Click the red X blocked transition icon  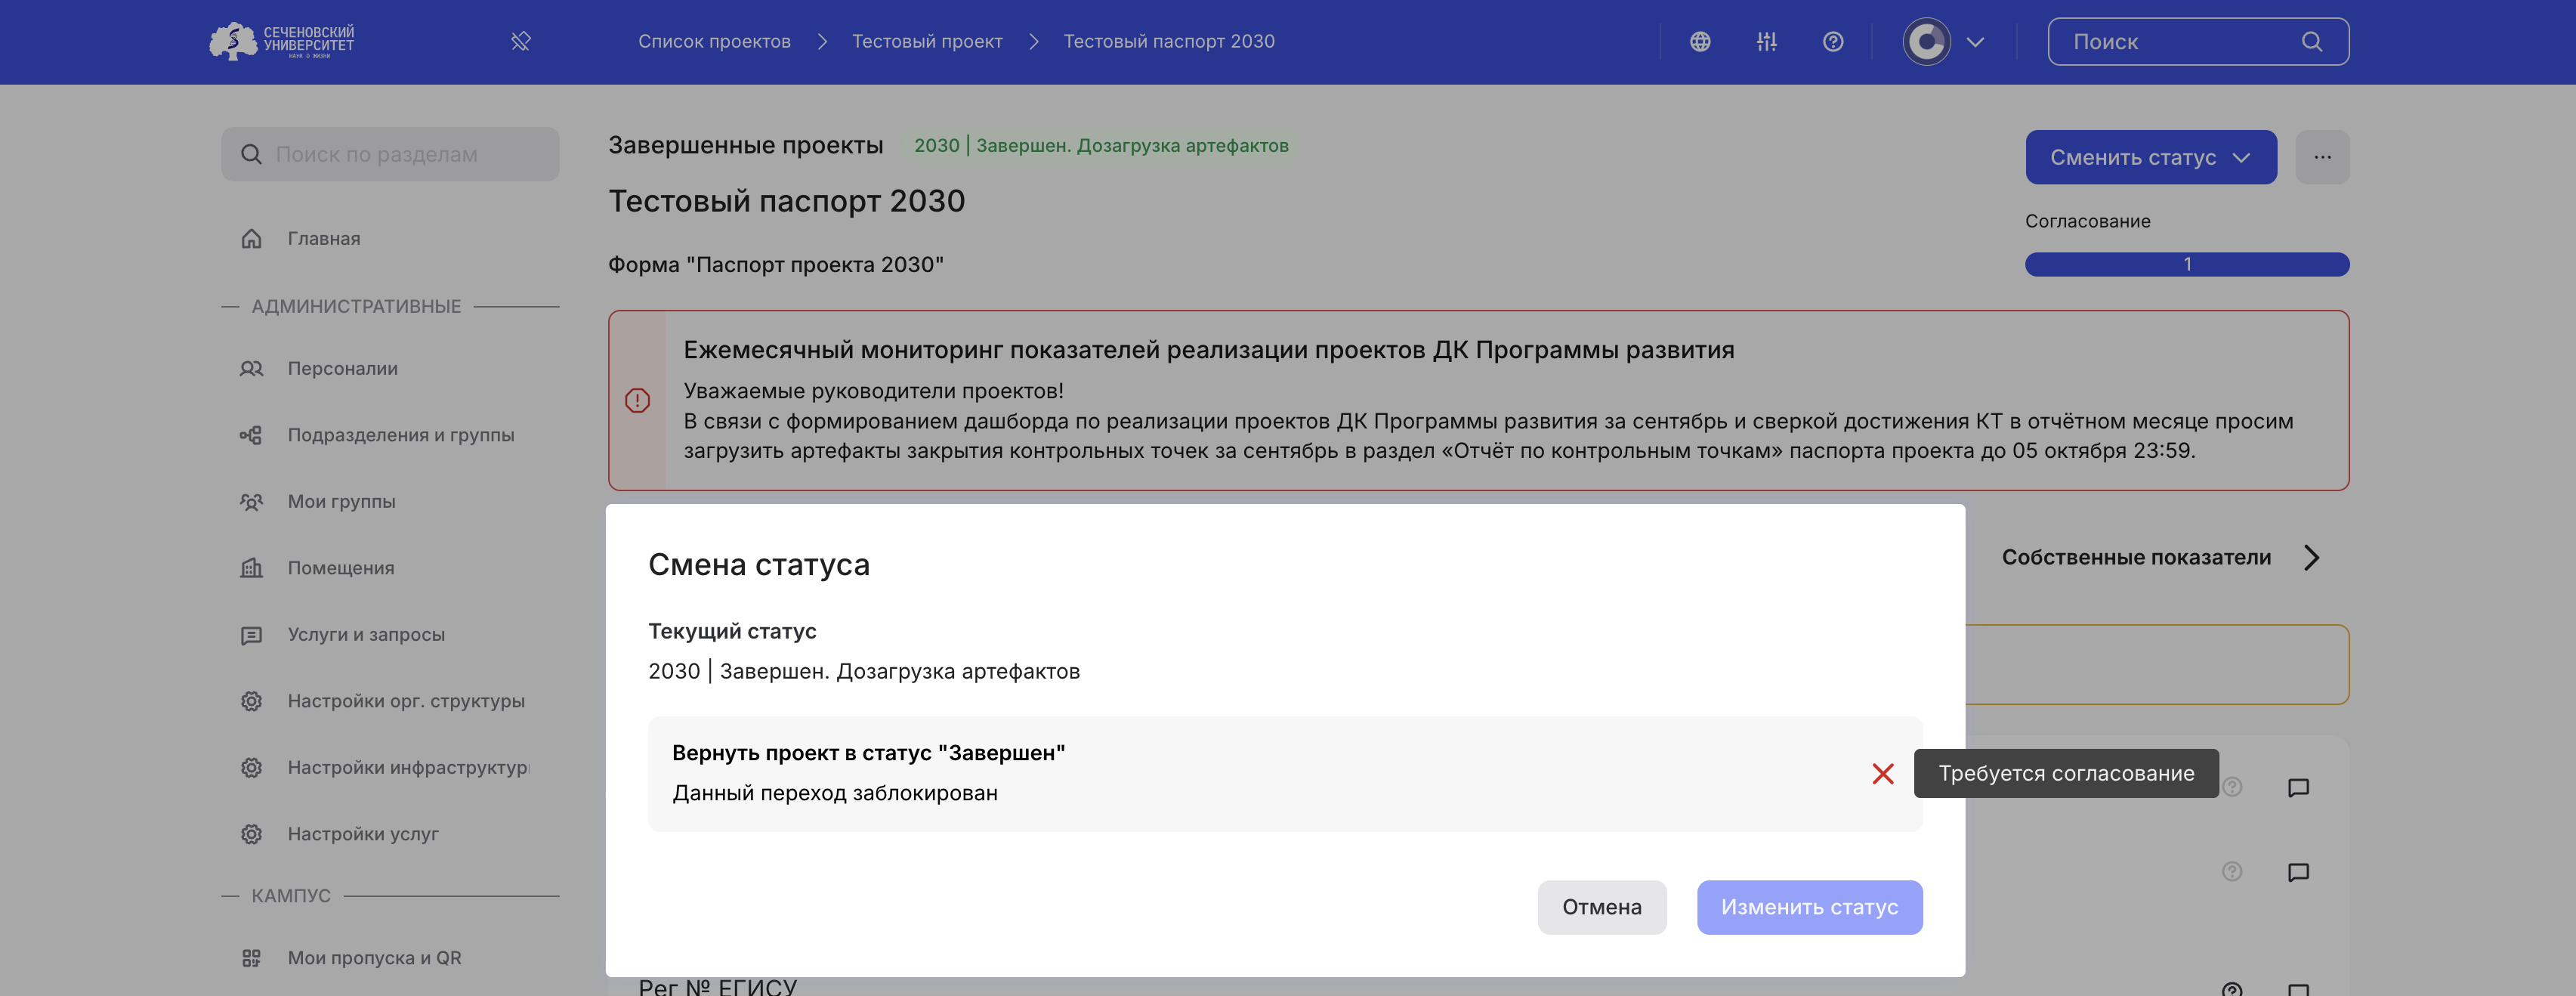(1883, 774)
